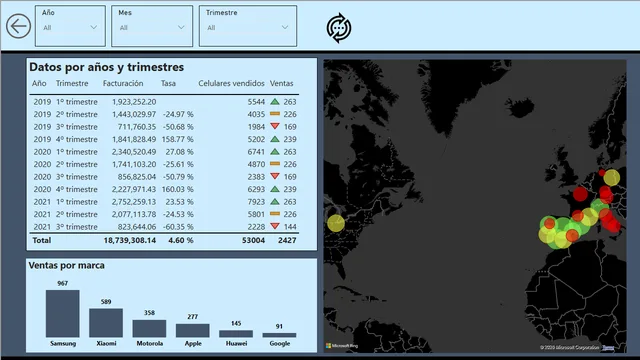The width and height of the screenshot is (640, 360).
Task: Click the tasa value -60.35 %
Action: point(178,227)
